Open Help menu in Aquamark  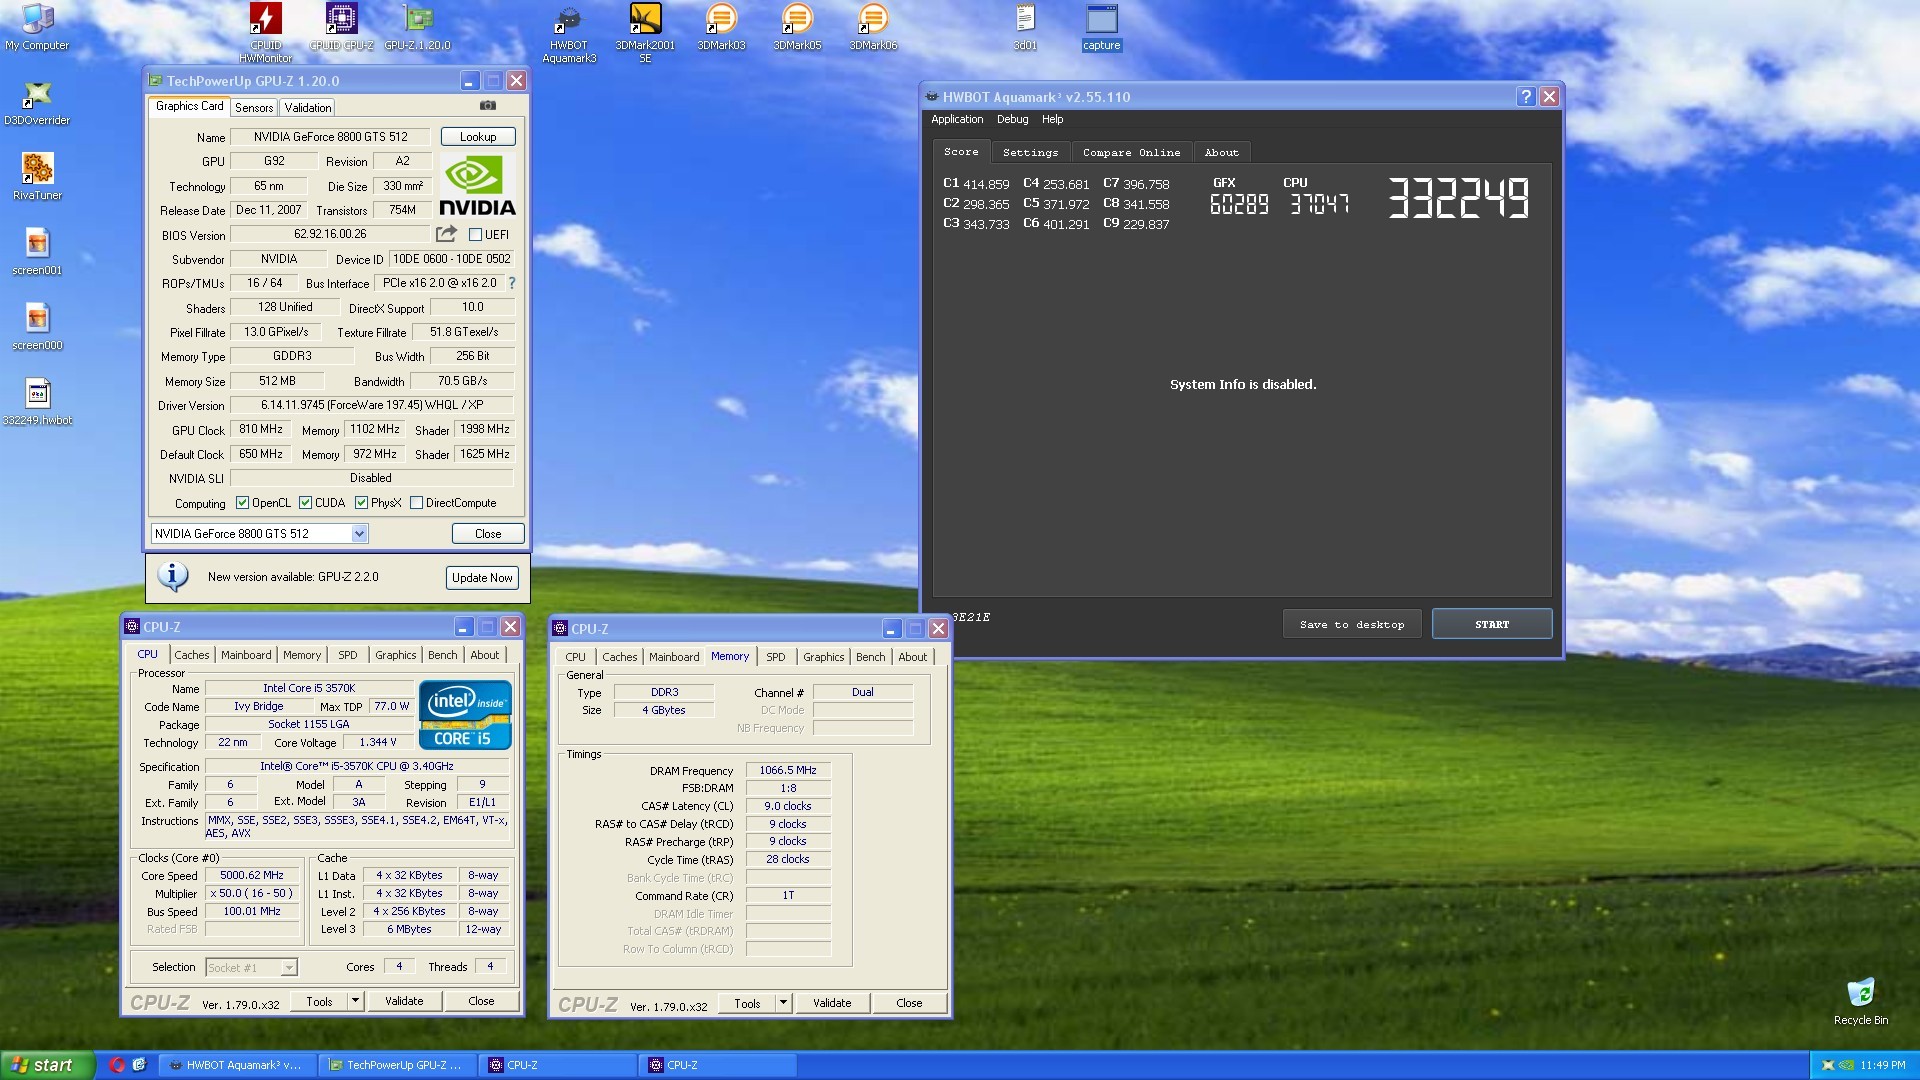[x=1052, y=119]
